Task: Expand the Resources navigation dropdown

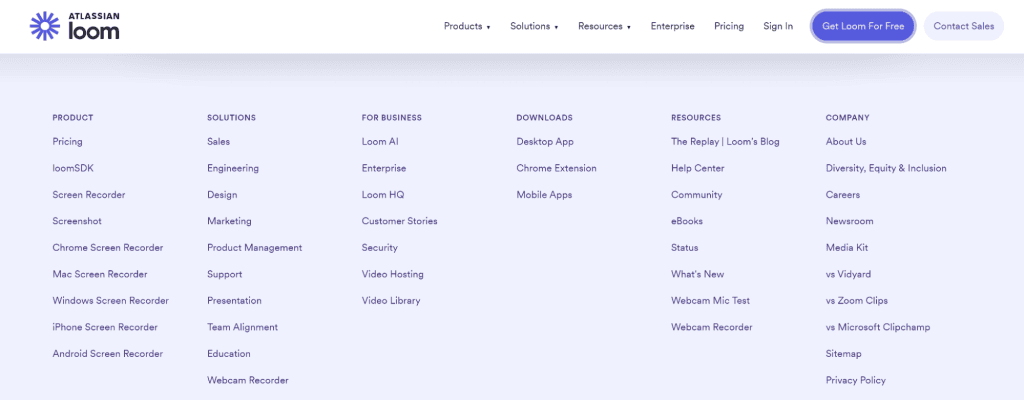Action: pyautogui.click(x=604, y=27)
